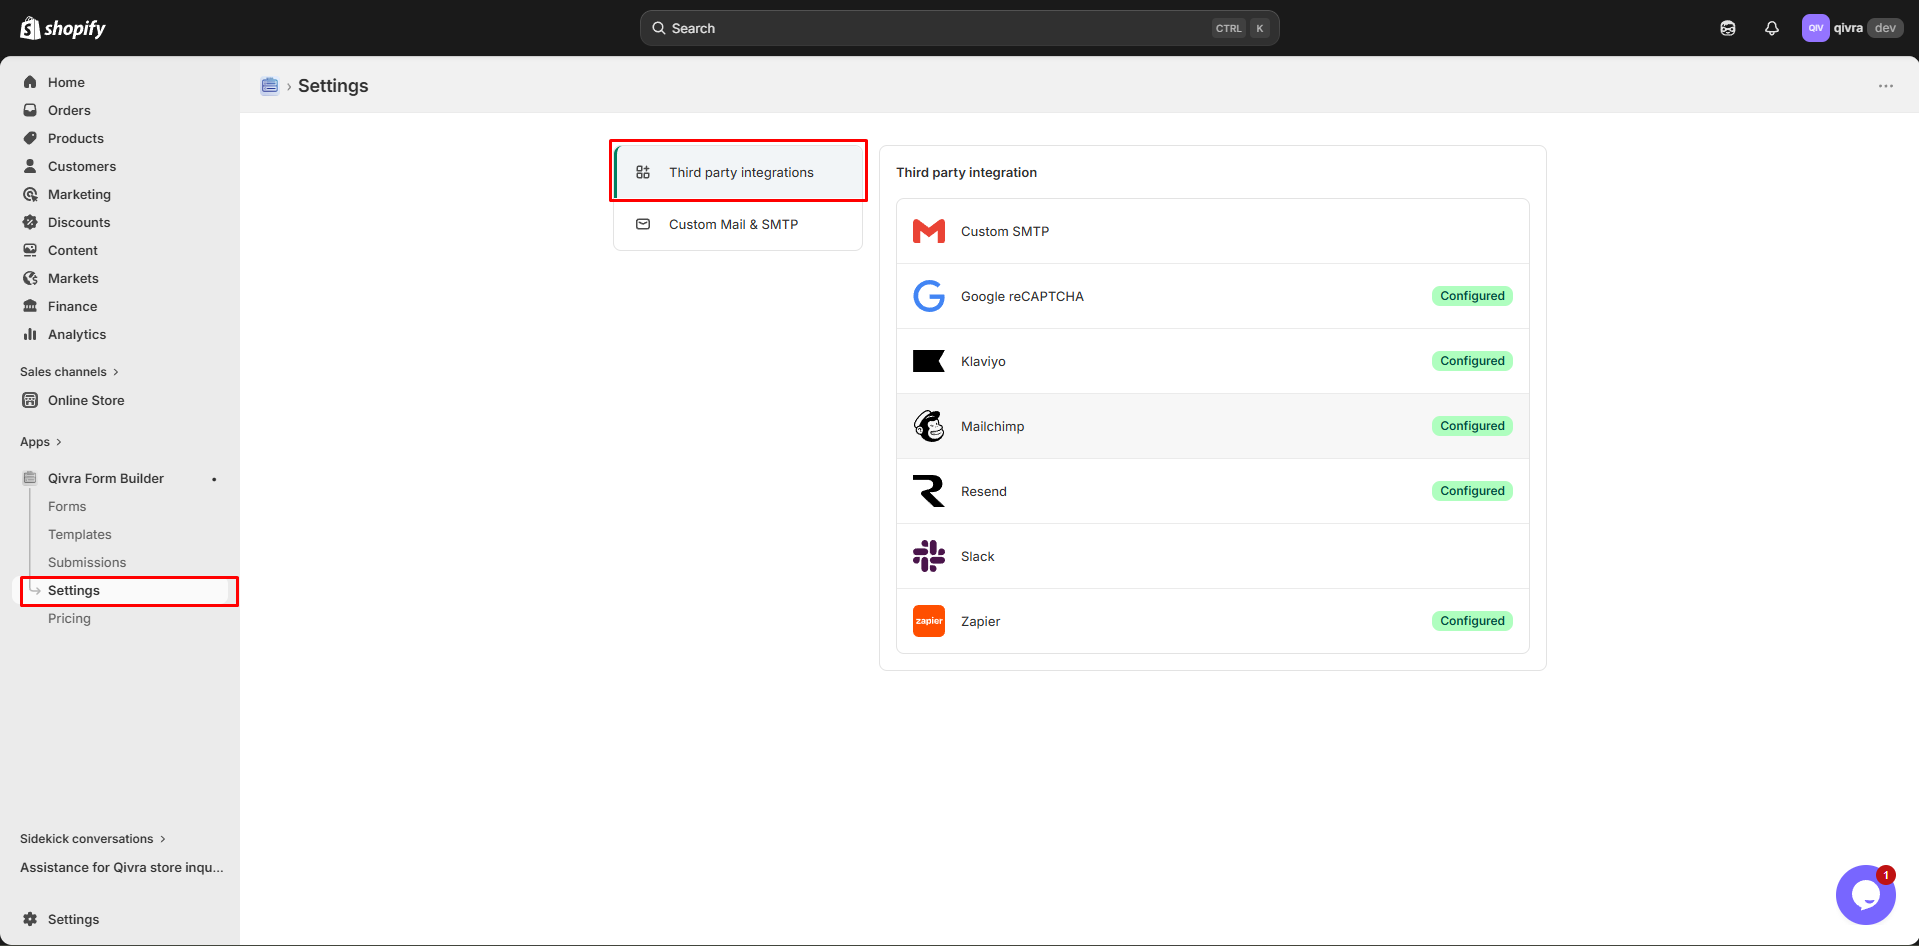Click Configured badge for Resend
The width and height of the screenshot is (1919, 946).
pos(1472,491)
